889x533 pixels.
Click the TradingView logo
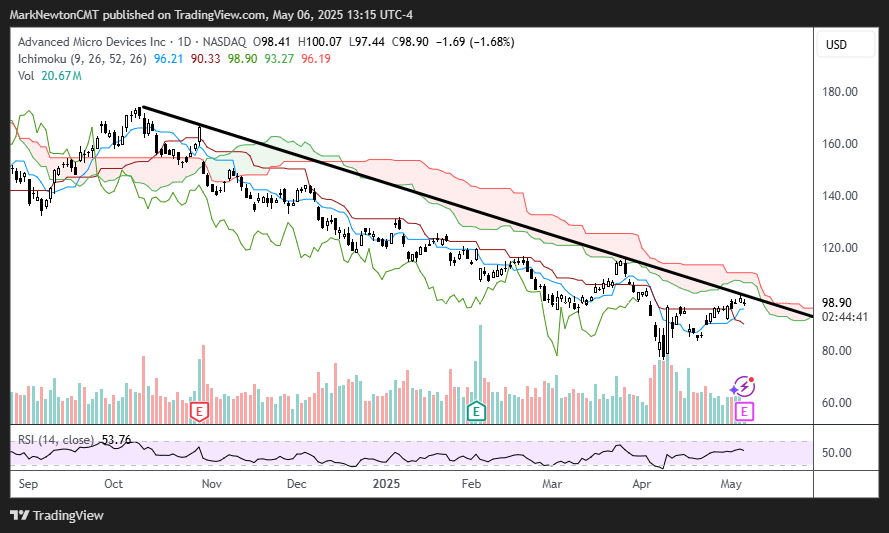pos(57,515)
